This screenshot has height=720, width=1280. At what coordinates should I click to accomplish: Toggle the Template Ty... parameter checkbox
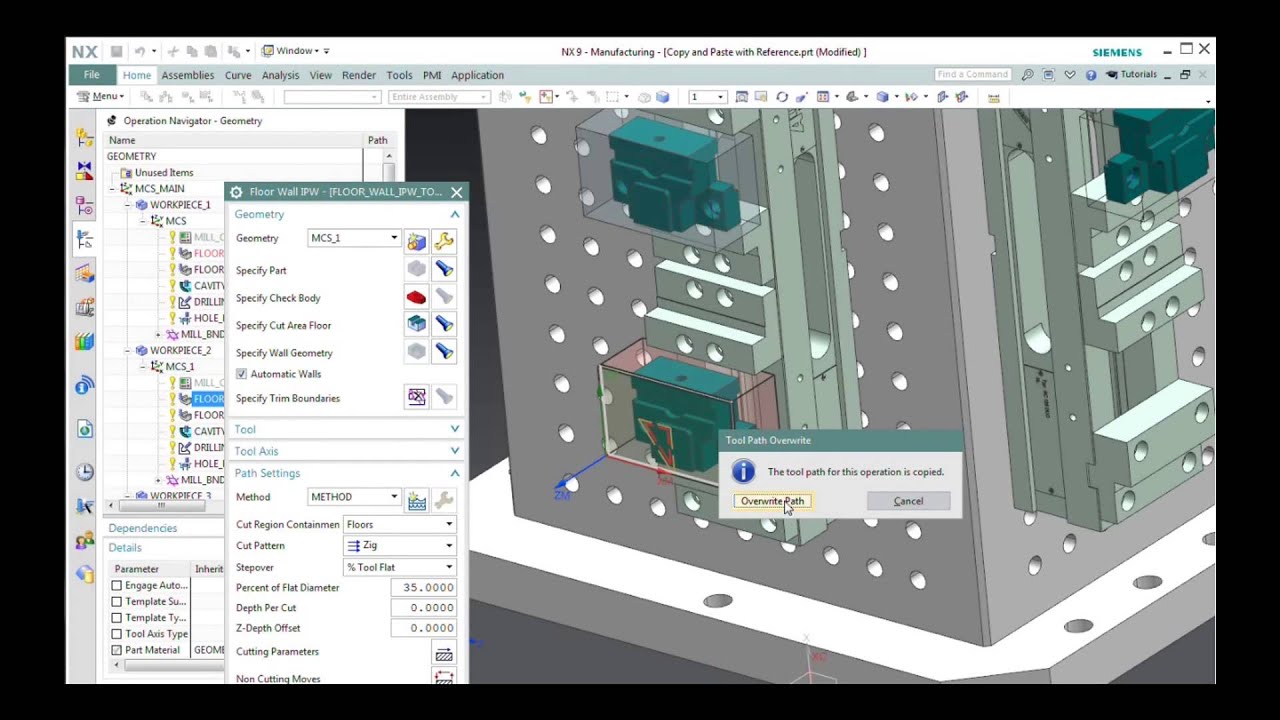tap(117, 618)
